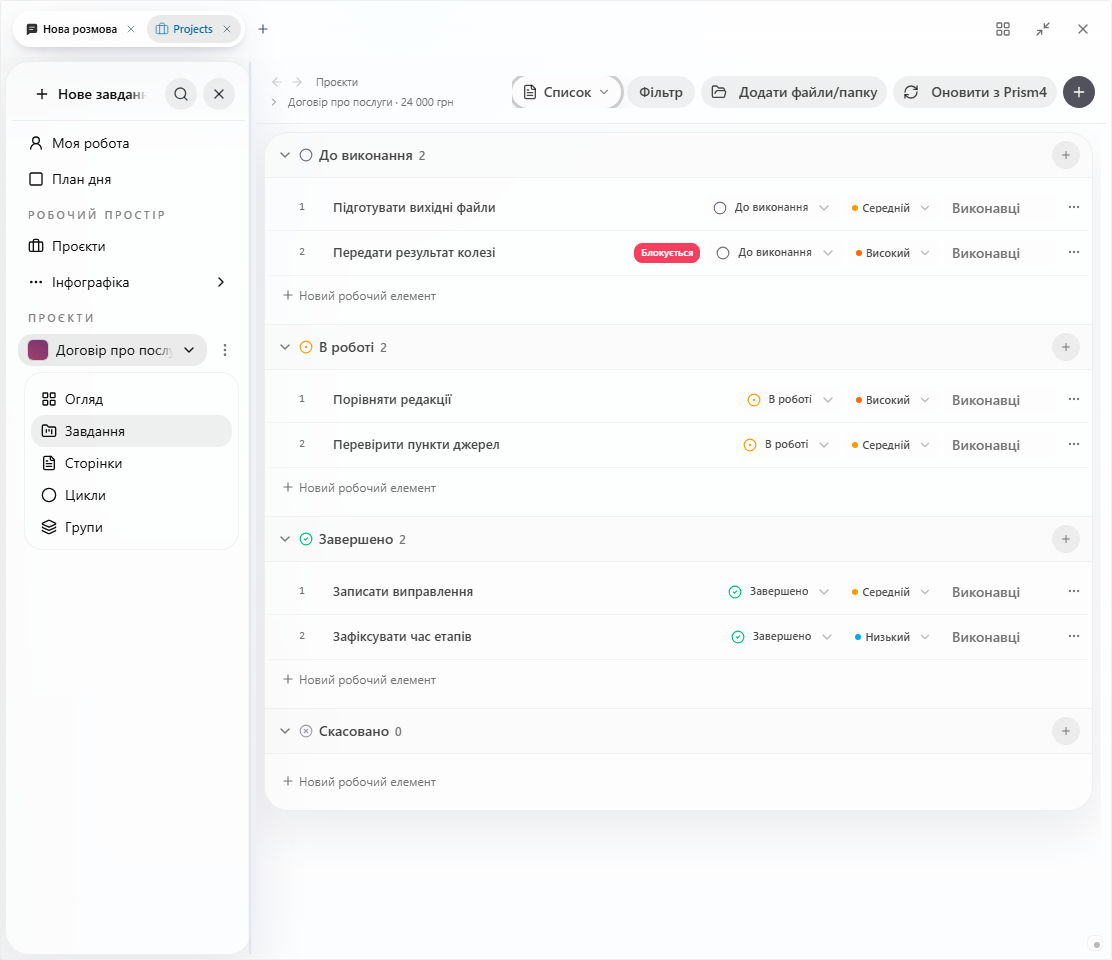
Task: Open search with the magnifier icon
Action: coord(181,94)
